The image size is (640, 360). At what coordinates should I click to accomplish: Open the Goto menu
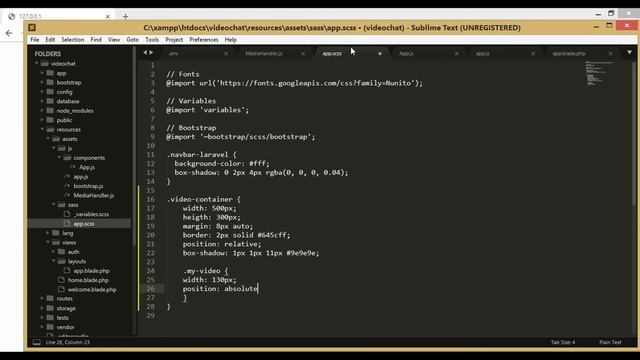[132, 40]
